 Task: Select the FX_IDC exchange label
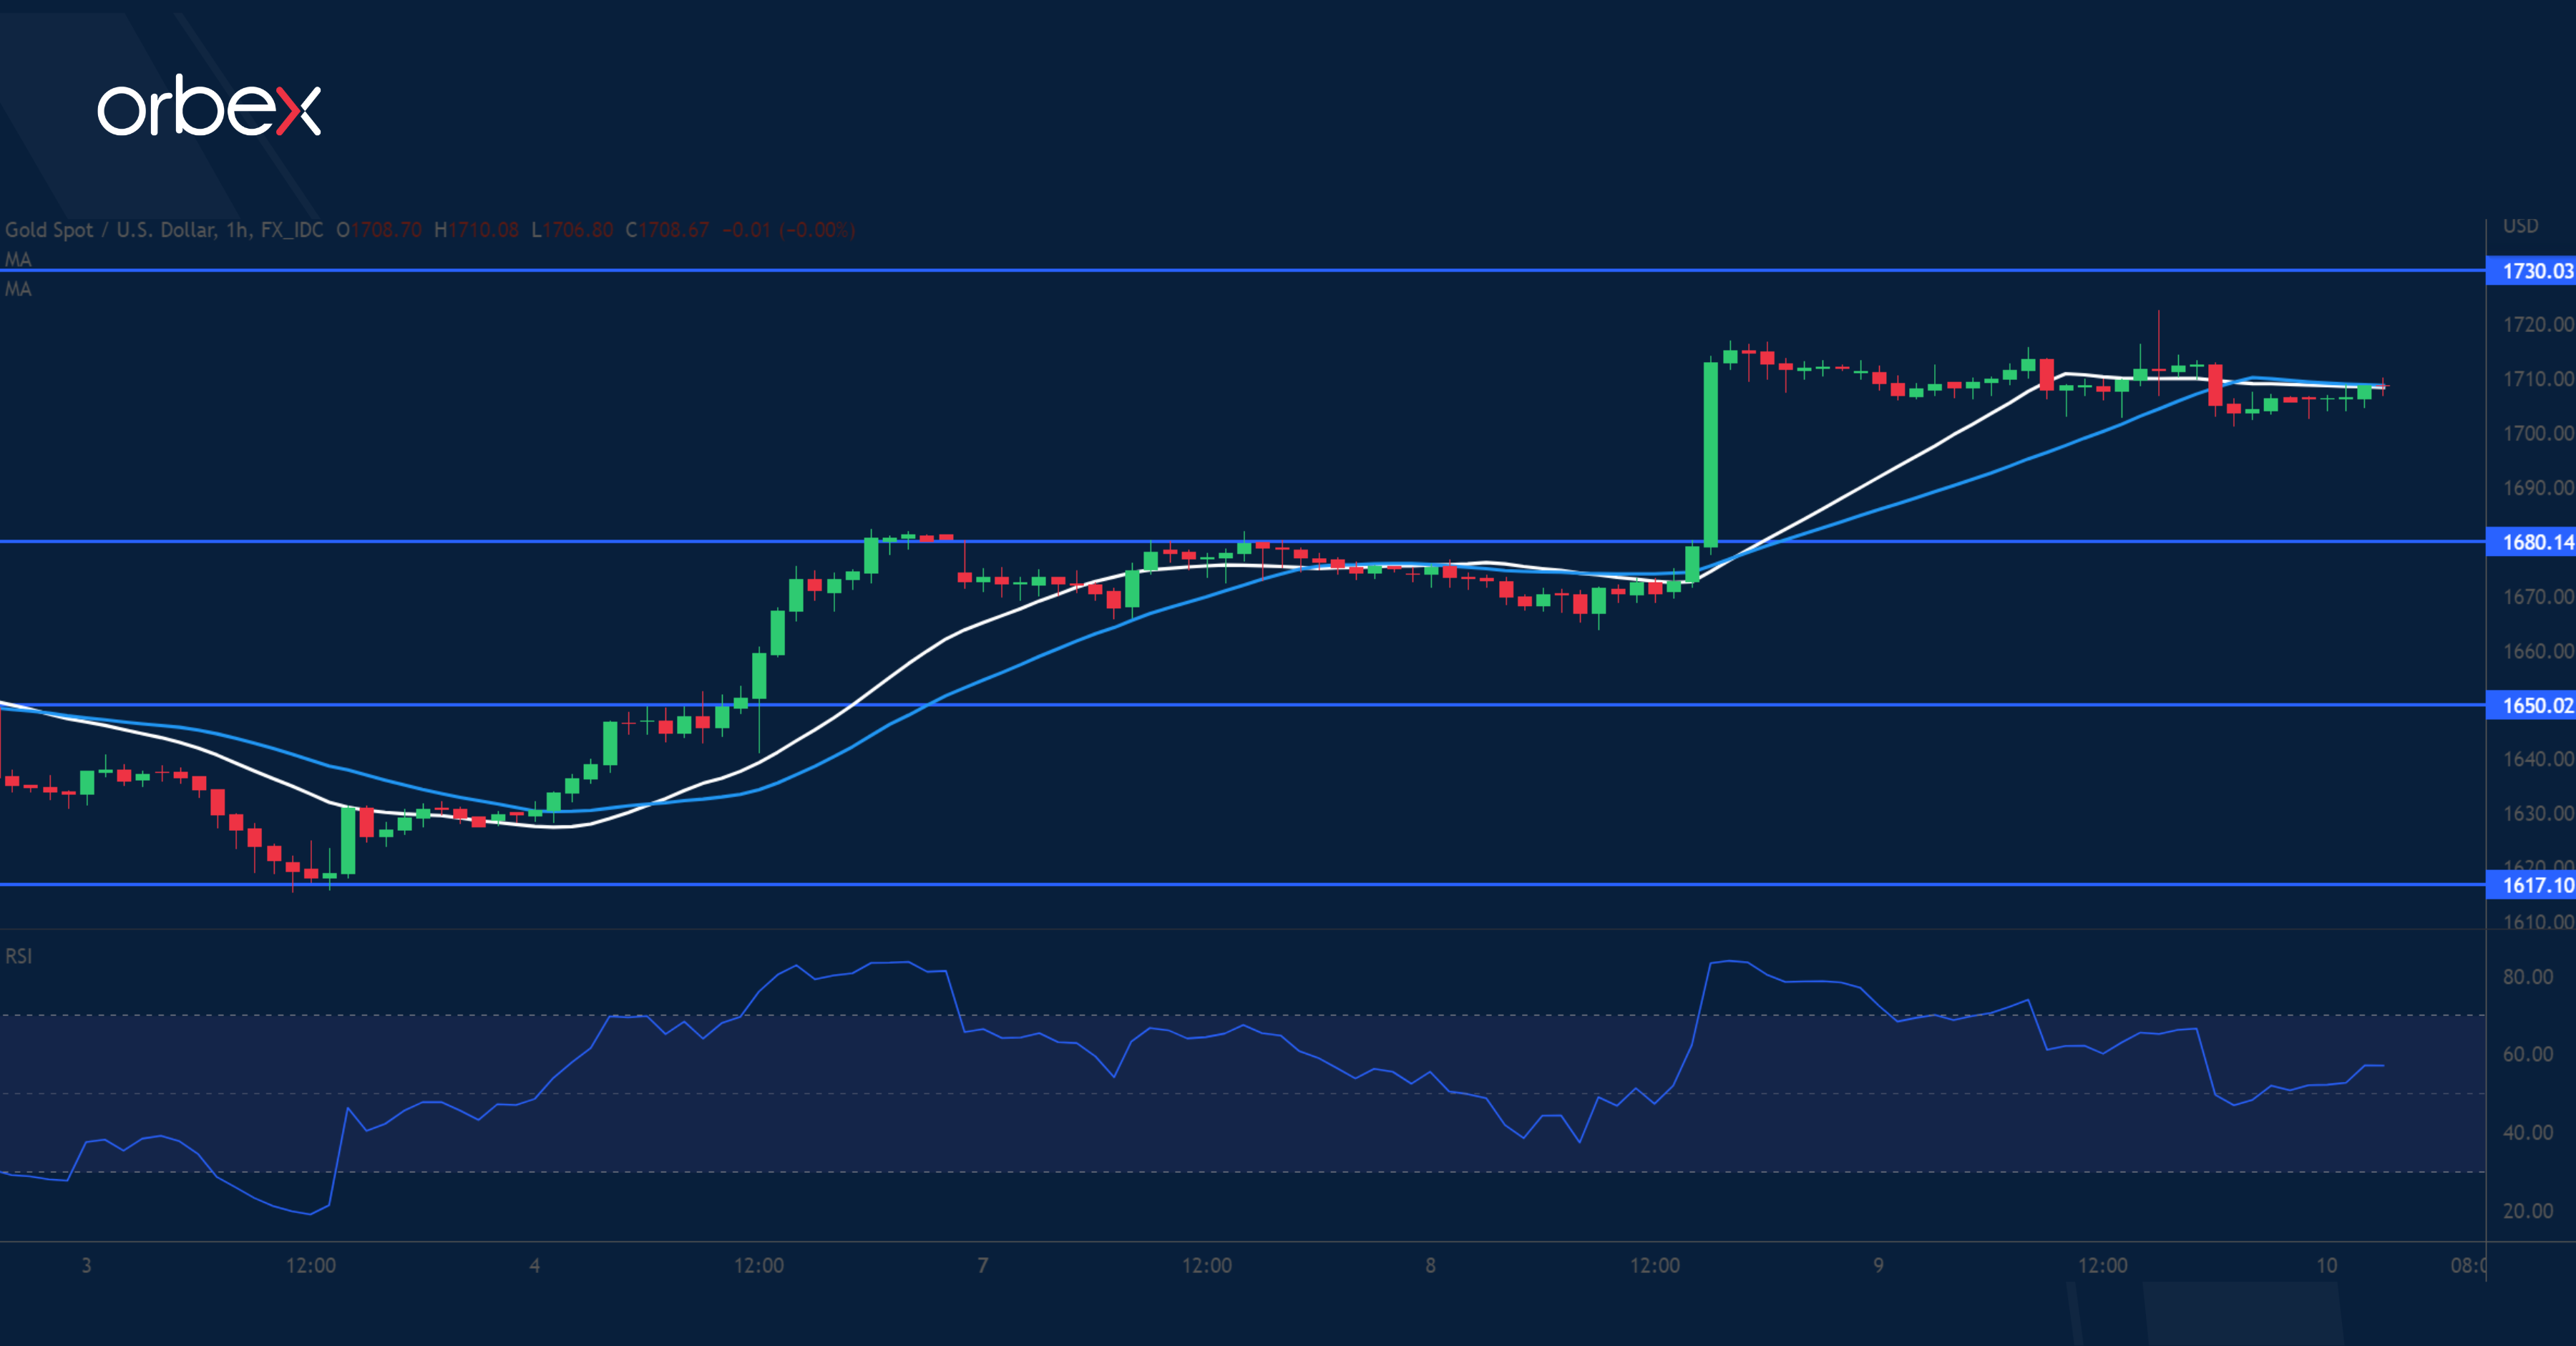[x=293, y=230]
